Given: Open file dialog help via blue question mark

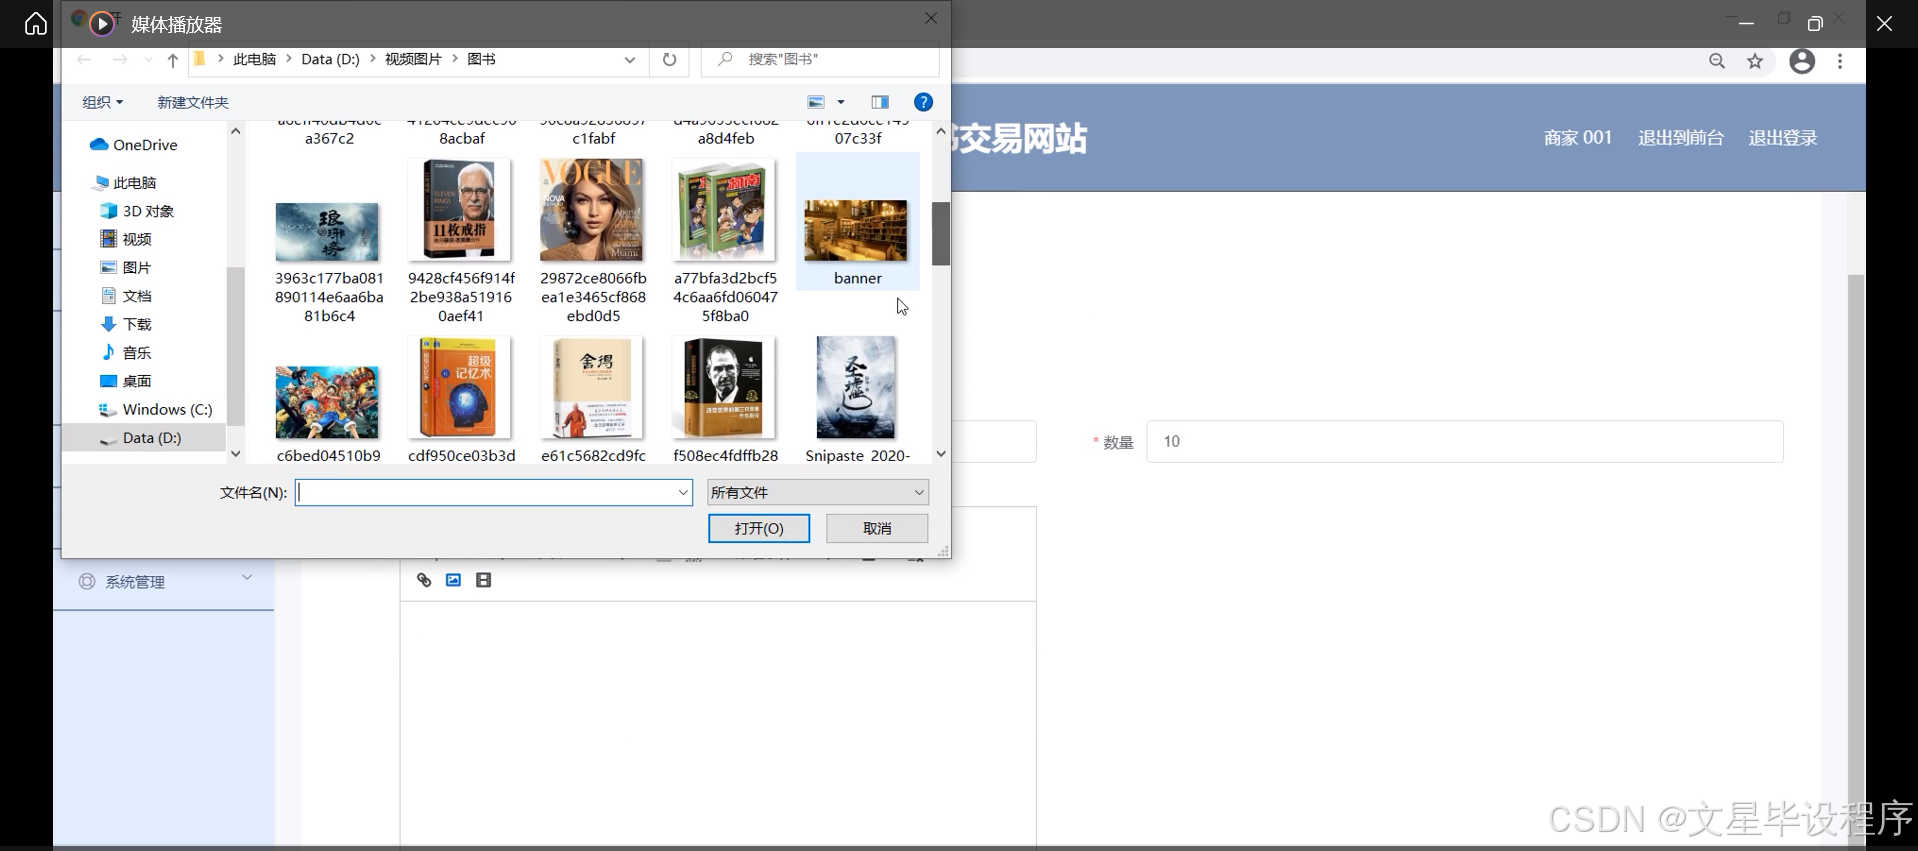Looking at the screenshot, I should [x=923, y=102].
